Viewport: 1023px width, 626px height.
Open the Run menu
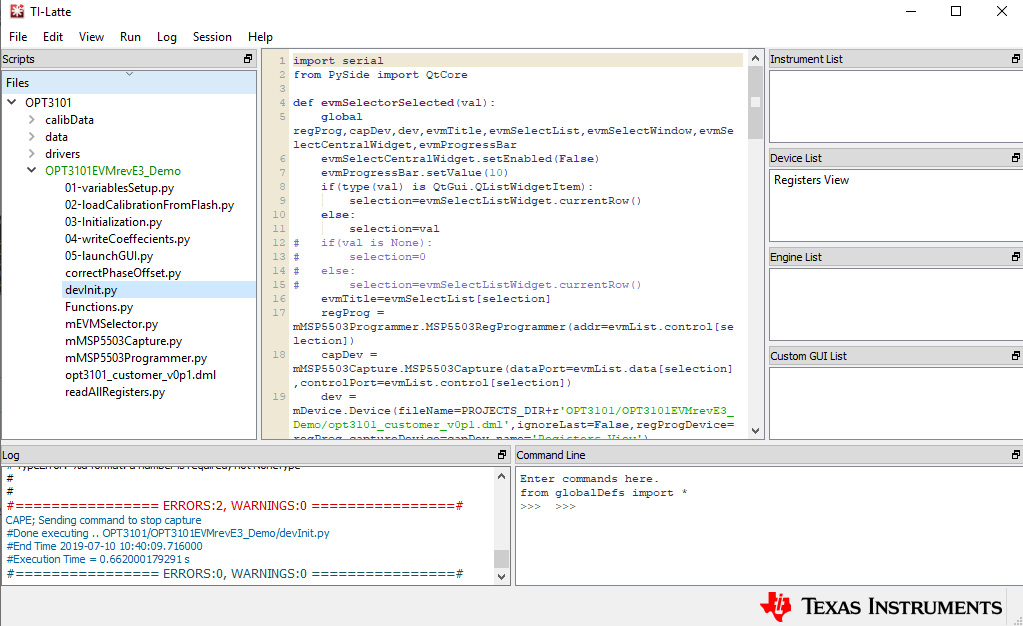[130, 37]
